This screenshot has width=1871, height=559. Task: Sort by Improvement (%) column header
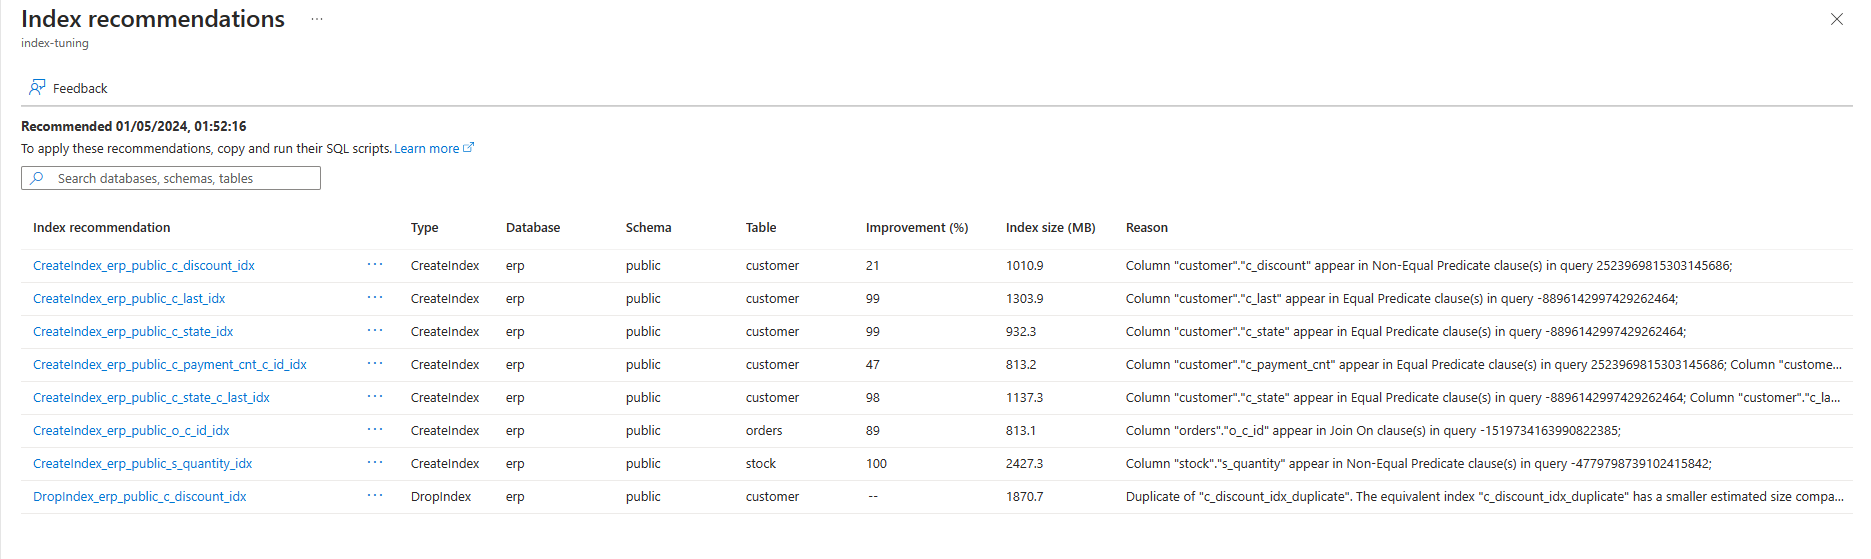(916, 228)
